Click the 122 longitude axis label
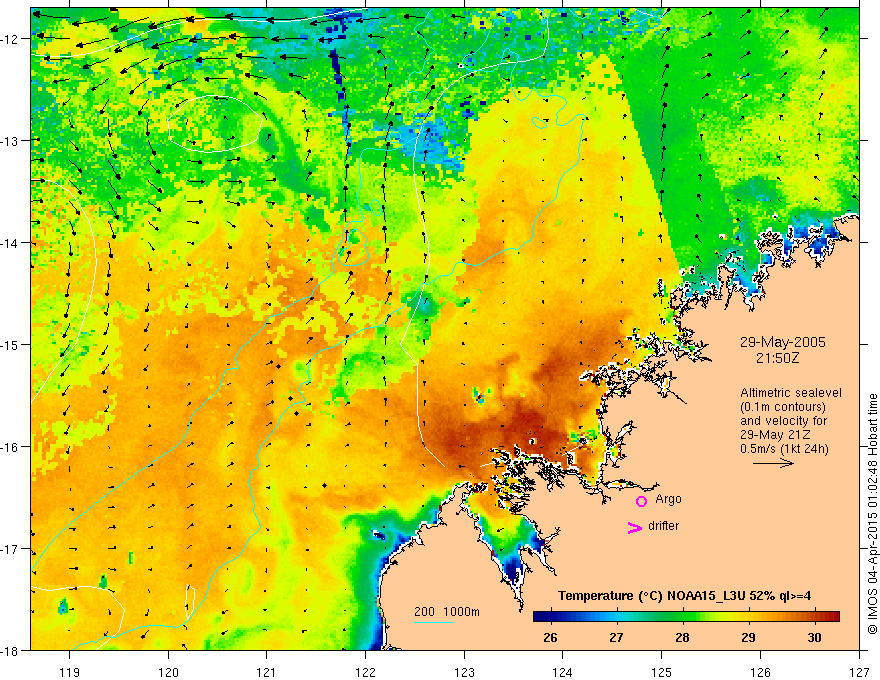Screen dimensions: 880x680 click(365, 672)
